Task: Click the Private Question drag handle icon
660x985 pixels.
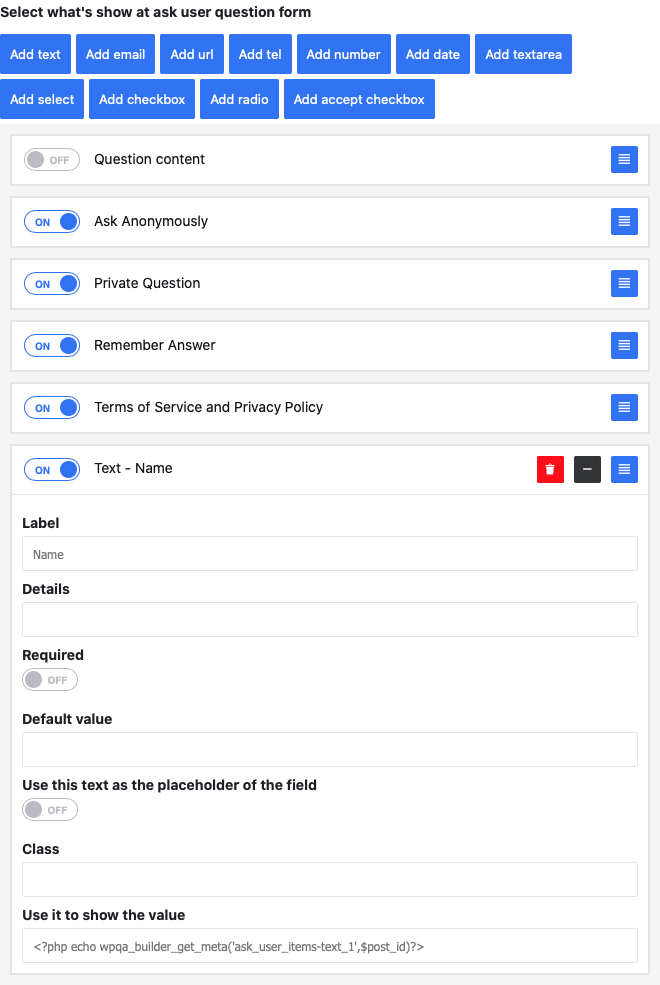Action: 624,283
